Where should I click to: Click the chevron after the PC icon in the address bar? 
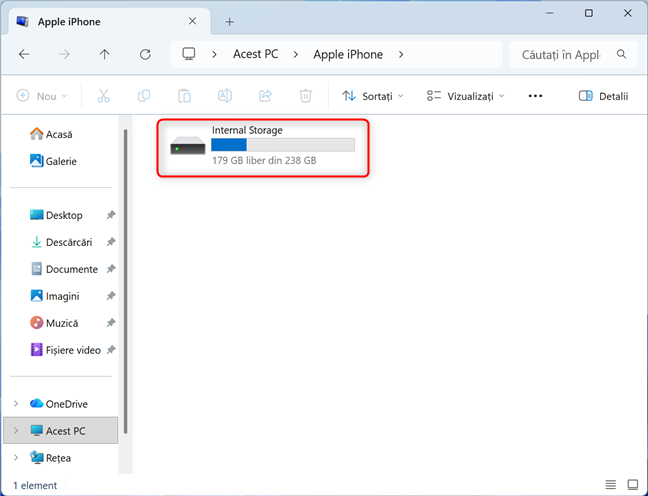click(x=214, y=54)
